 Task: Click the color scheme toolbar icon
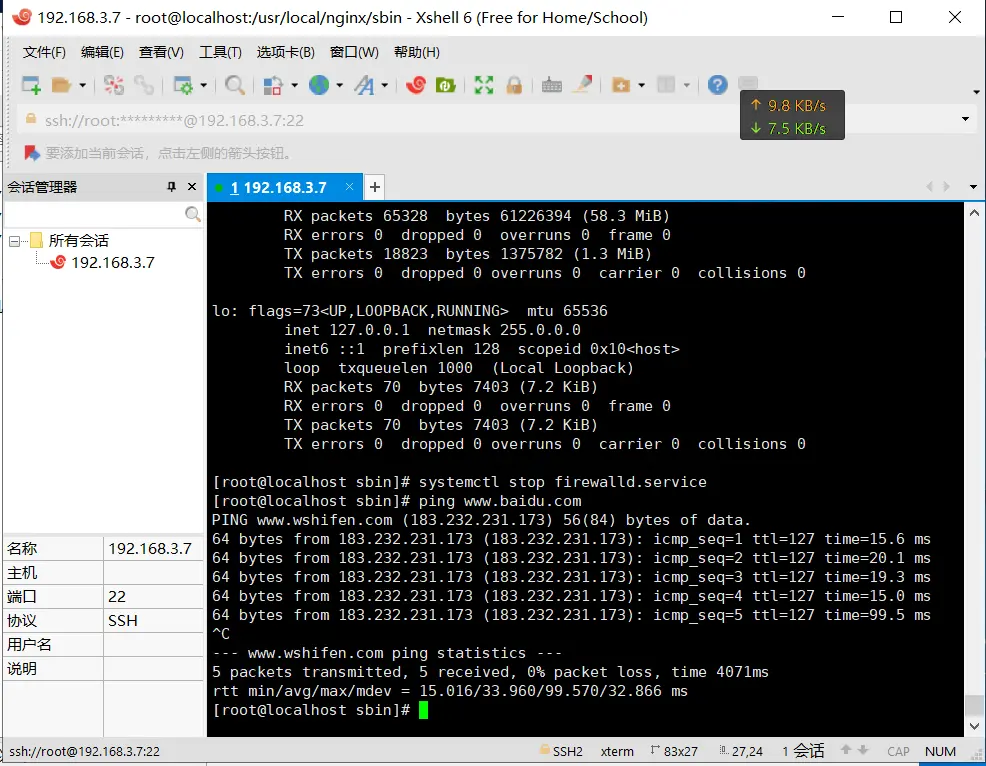pyautogui.click(x=273, y=85)
